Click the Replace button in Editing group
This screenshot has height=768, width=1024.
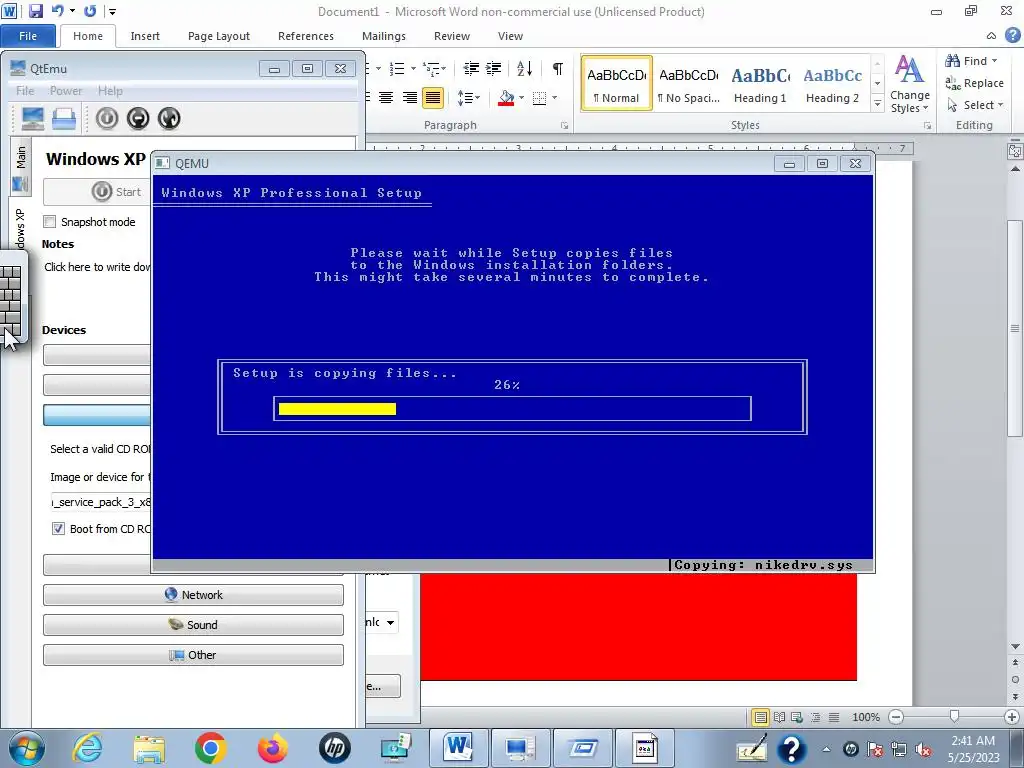[974, 83]
